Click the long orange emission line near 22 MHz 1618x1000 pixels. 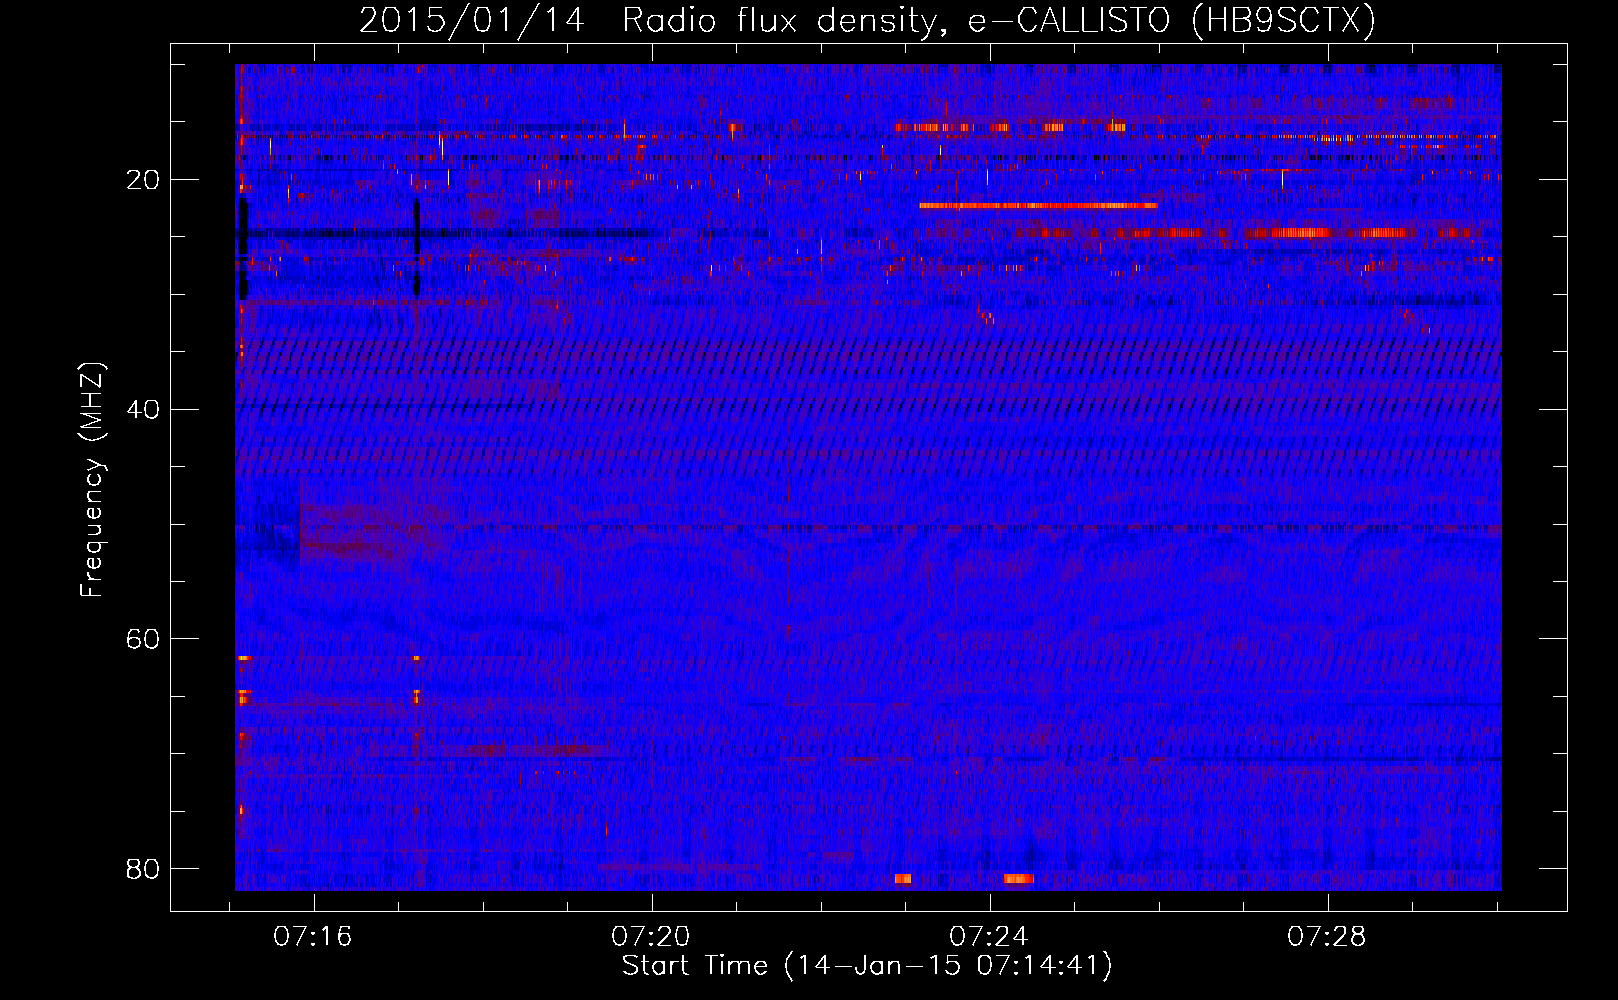coord(1038,206)
